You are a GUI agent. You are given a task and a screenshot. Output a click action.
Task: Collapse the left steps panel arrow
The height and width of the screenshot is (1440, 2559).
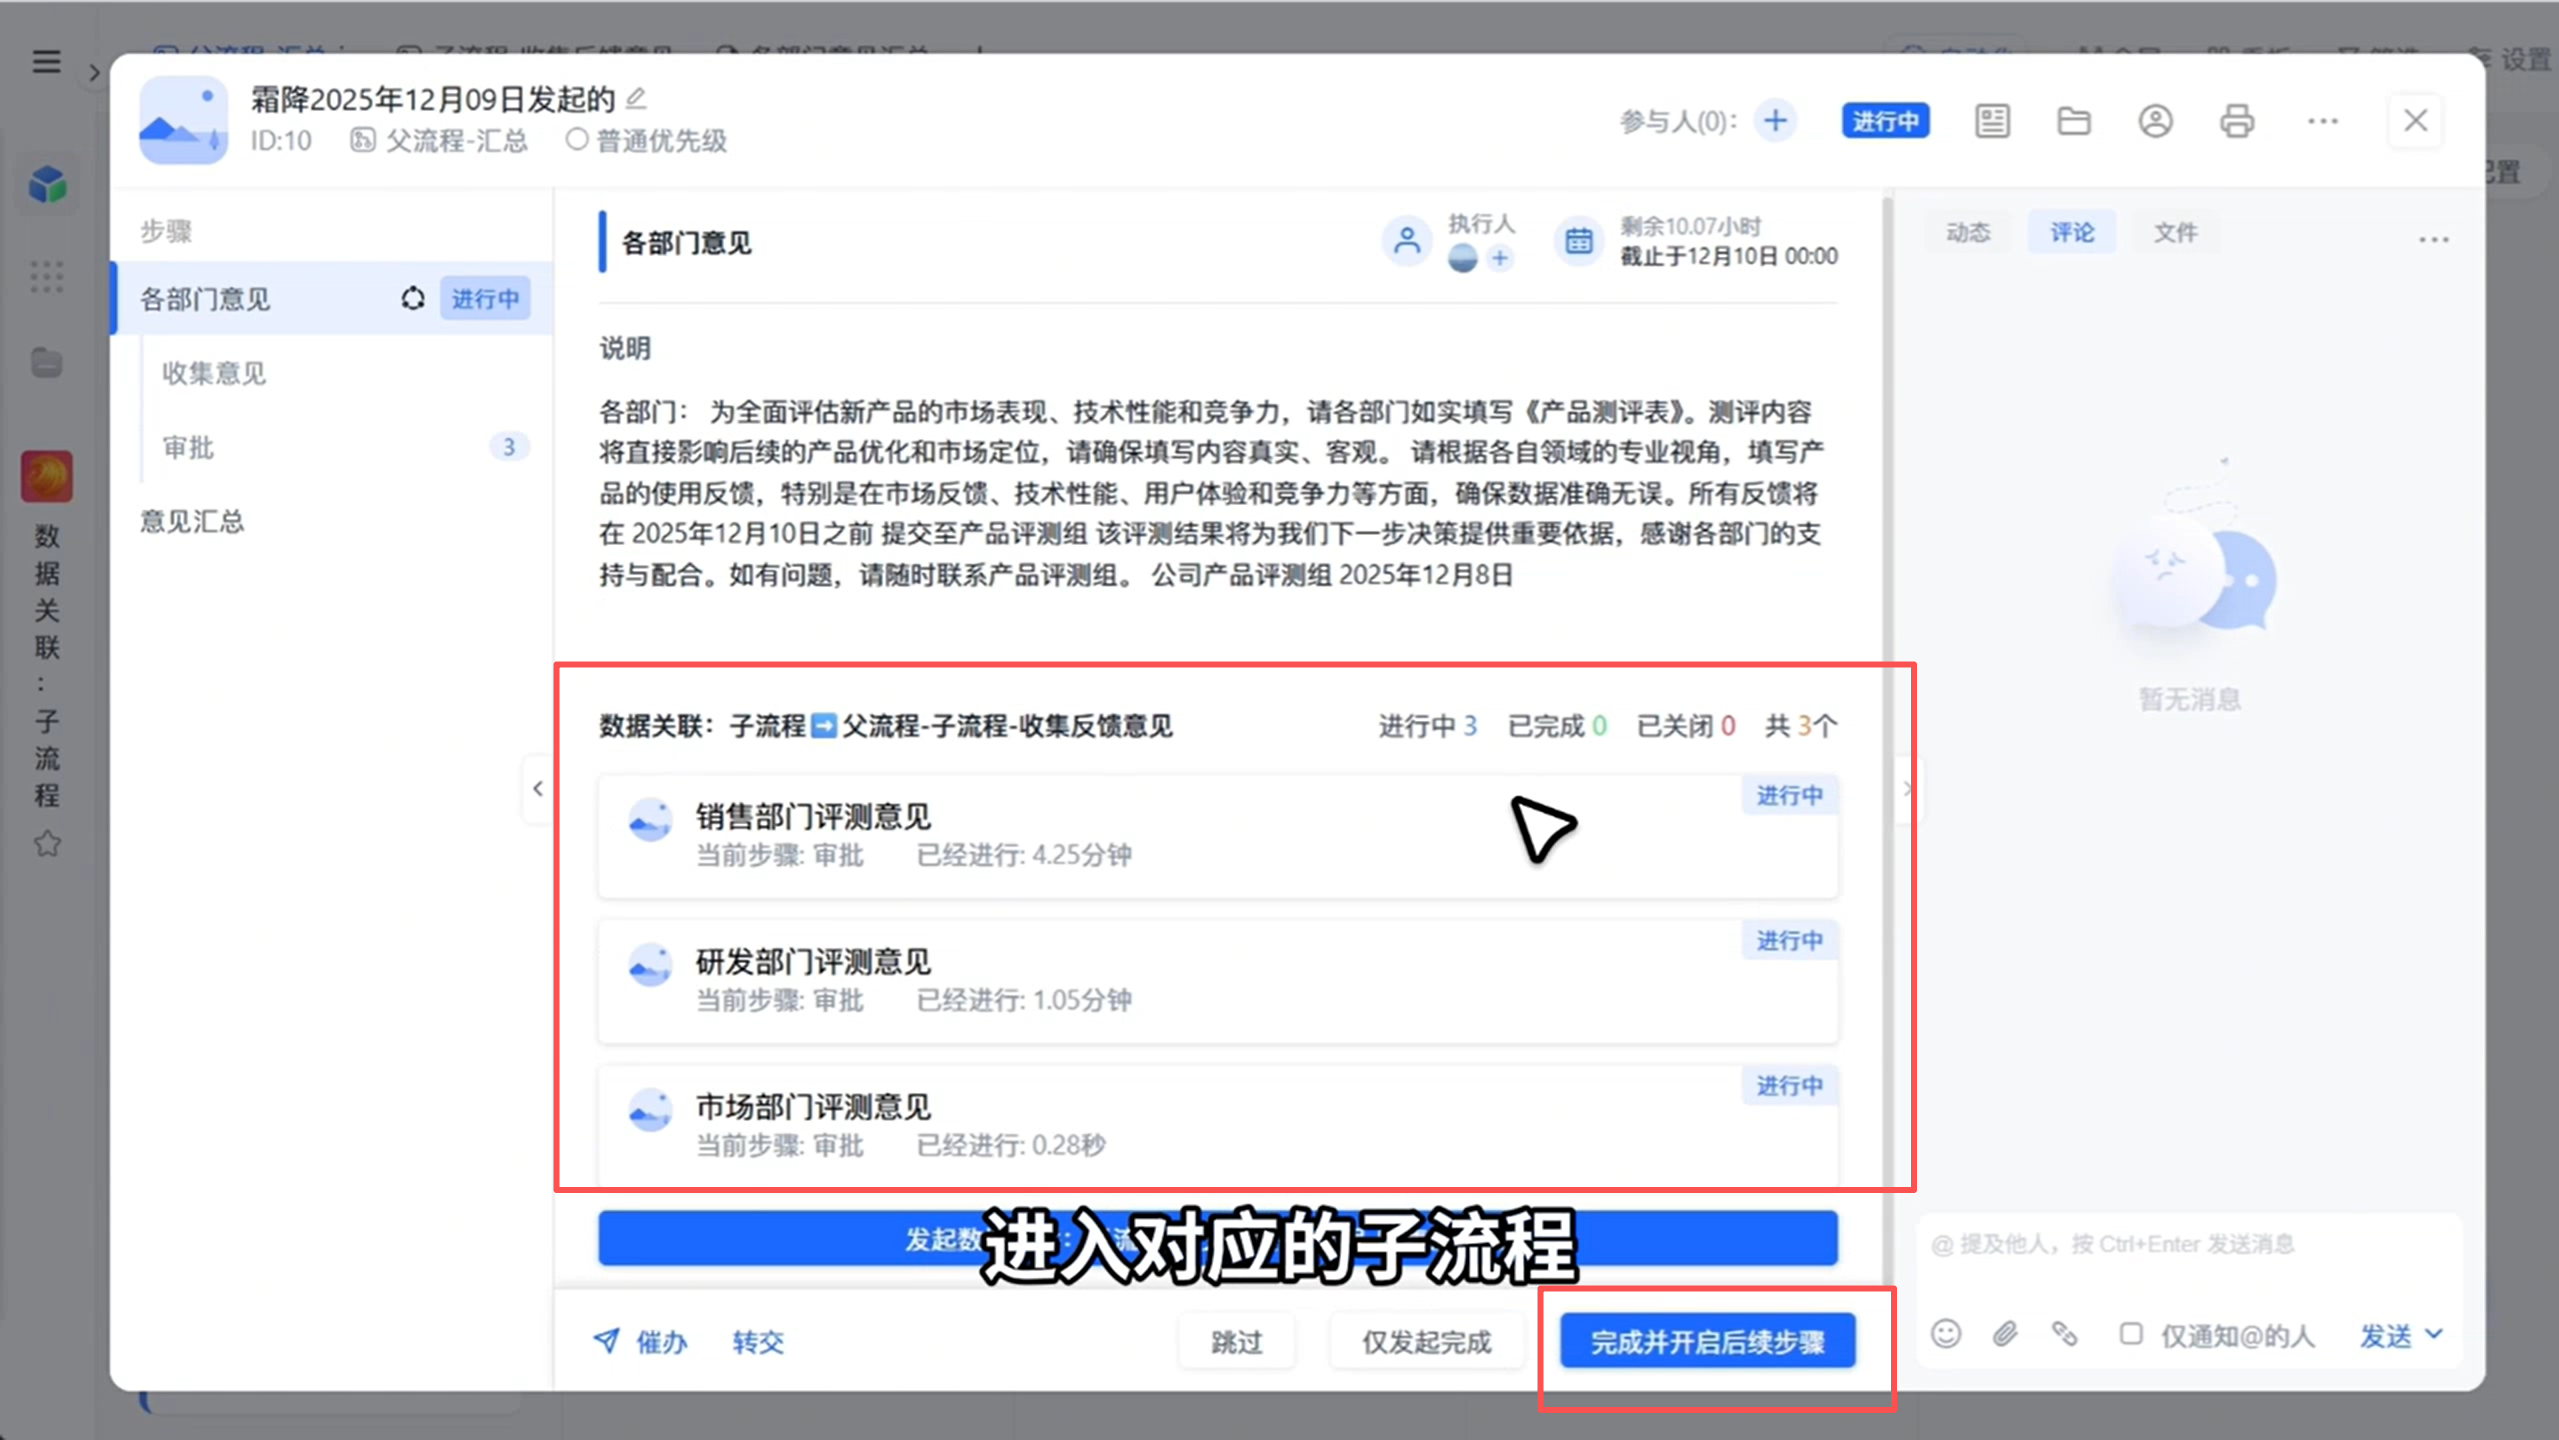pyautogui.click(x=538, y=789)
